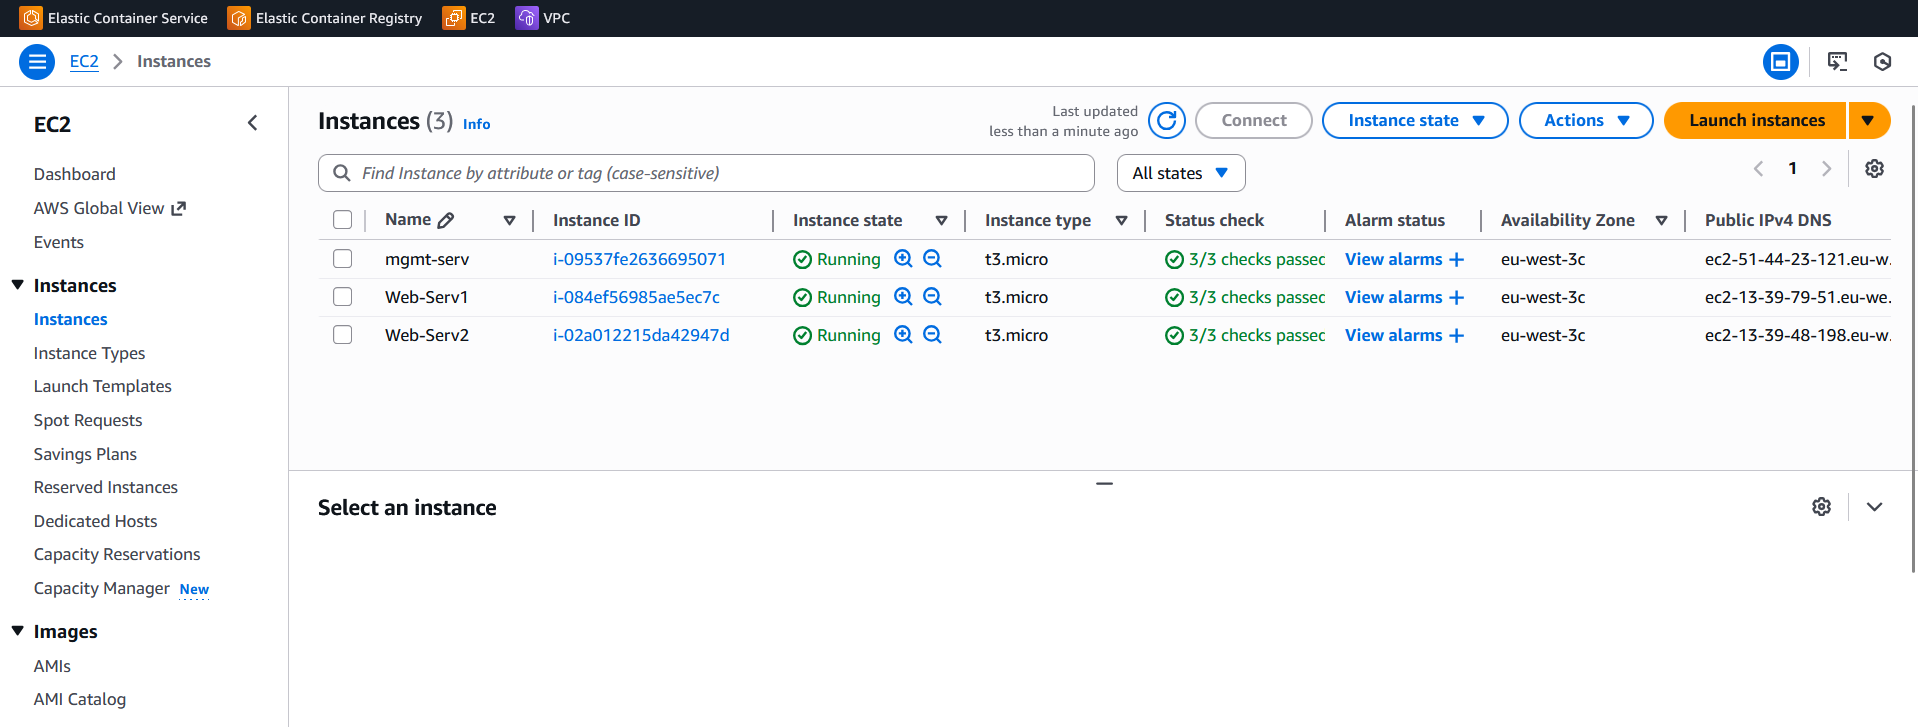Sort by Instance type column arrow

point(1121,221)
